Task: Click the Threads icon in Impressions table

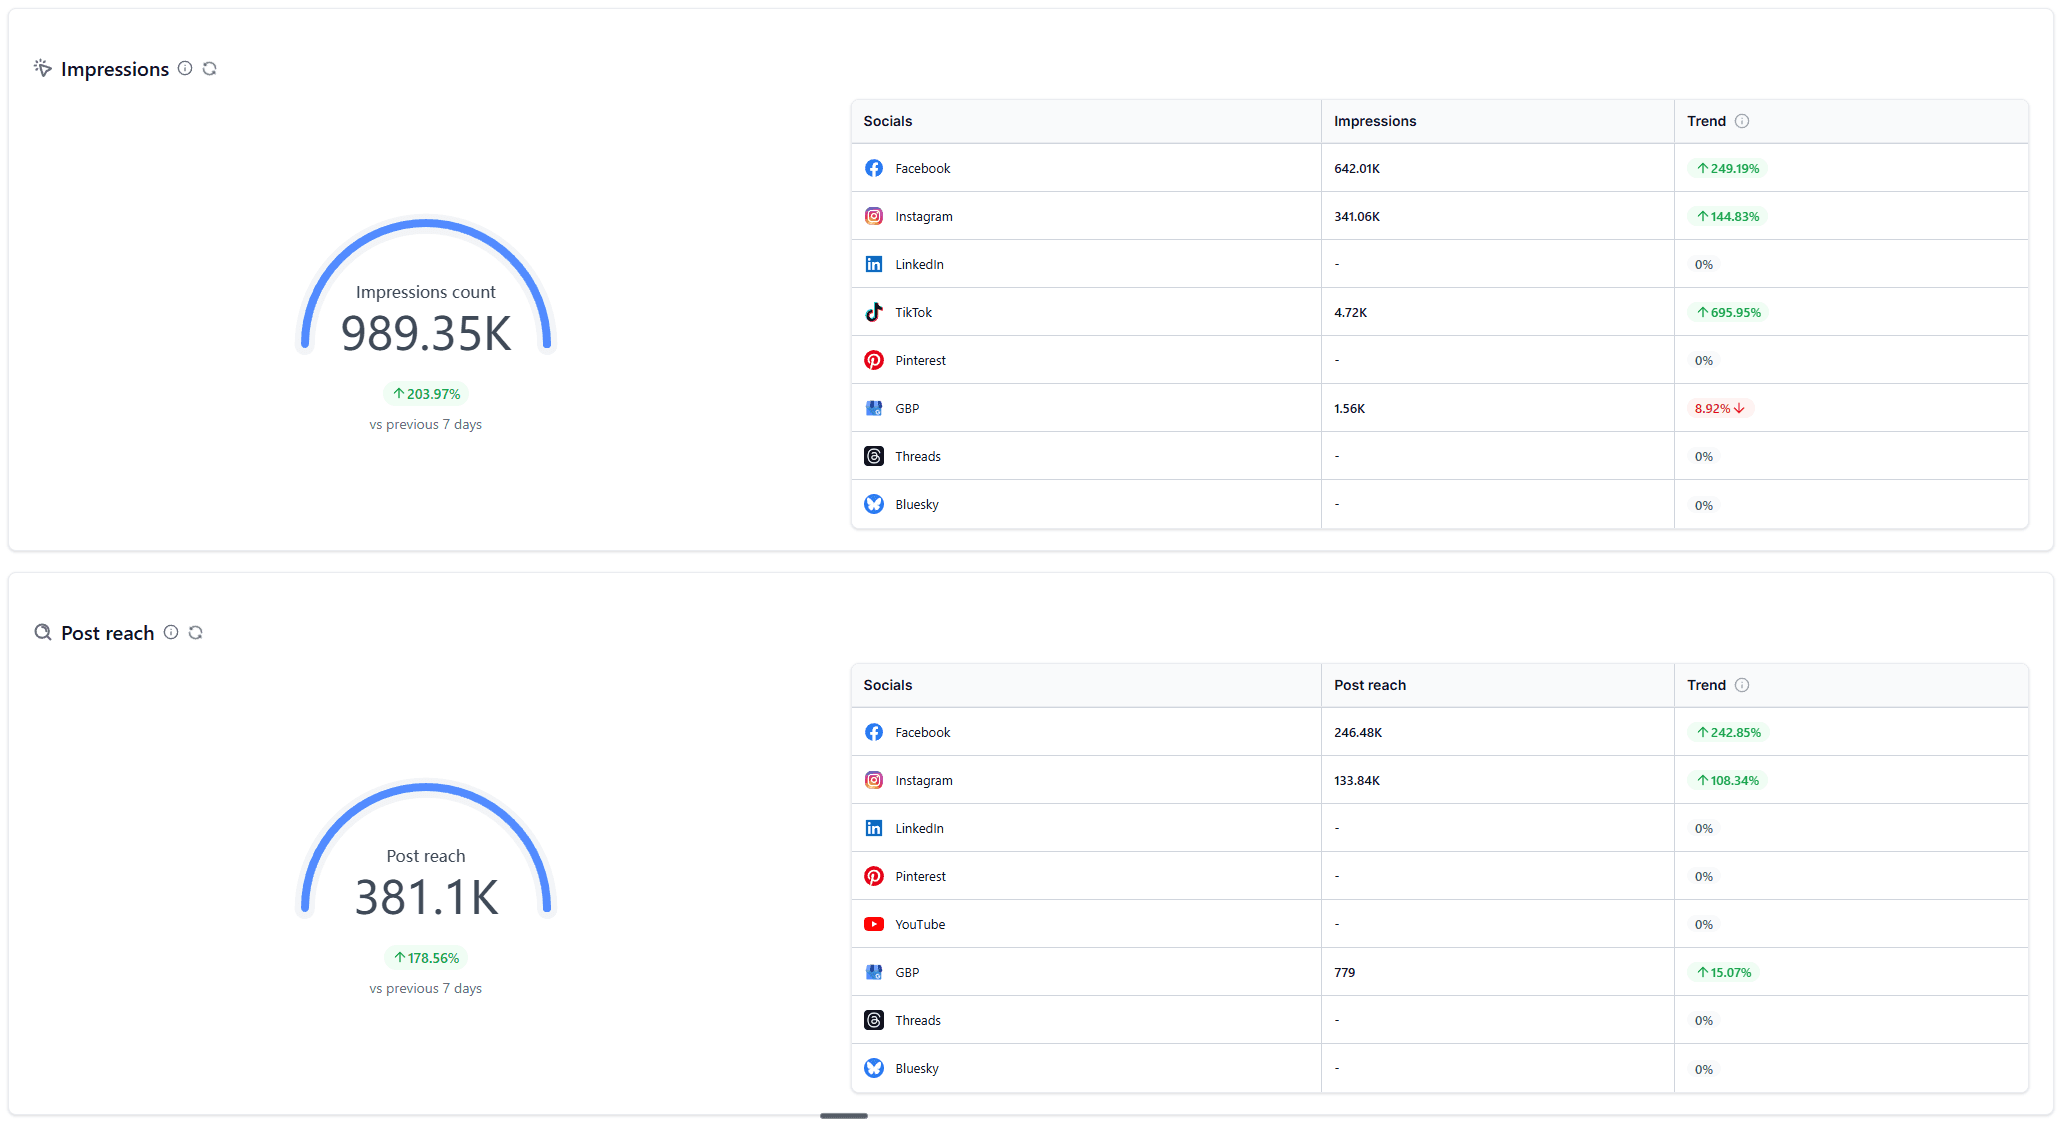Action: (x=874, y=456)
